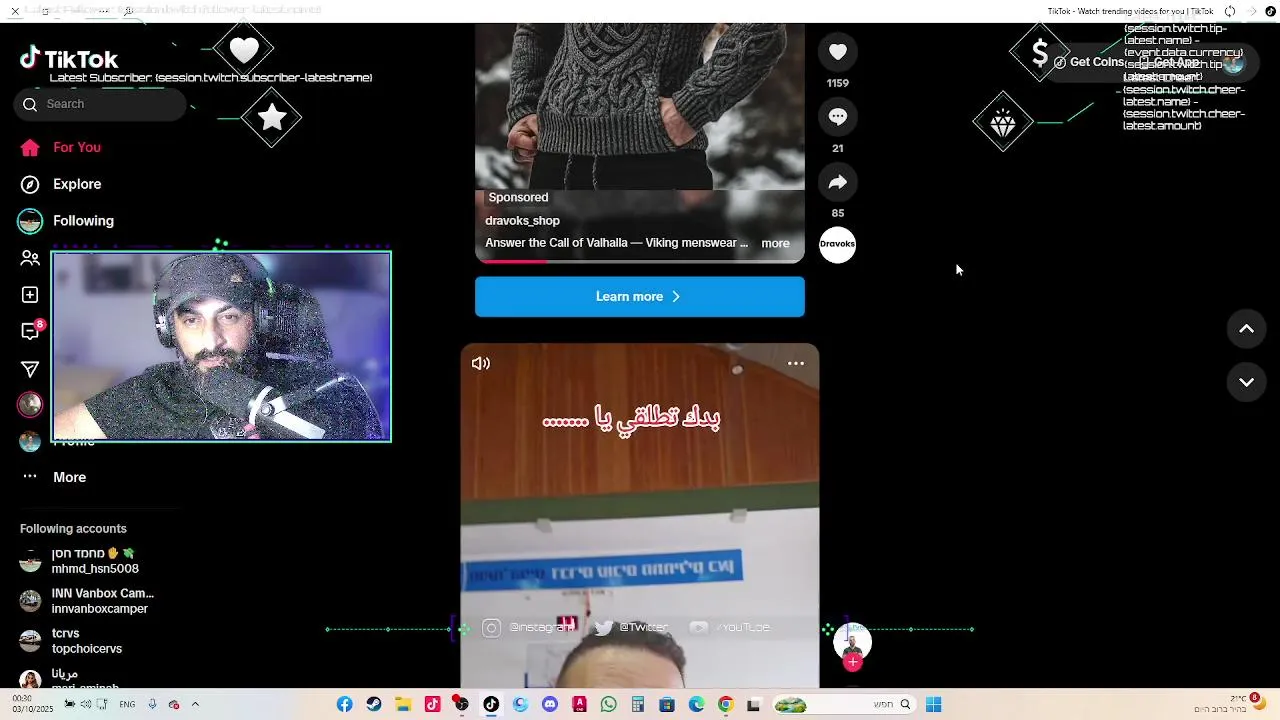Click the Get Coins button
The image size is (1280, 720).
point(1089,62)
